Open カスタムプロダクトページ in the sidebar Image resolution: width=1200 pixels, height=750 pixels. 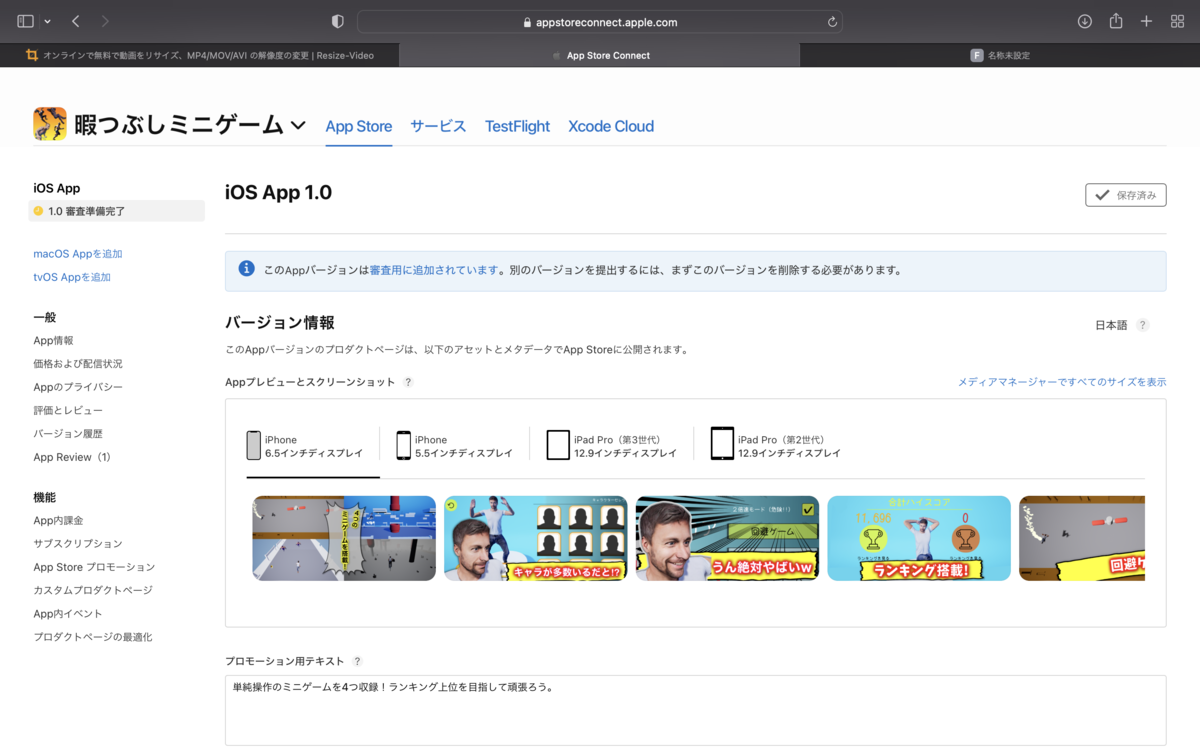(x=93, y=590)
